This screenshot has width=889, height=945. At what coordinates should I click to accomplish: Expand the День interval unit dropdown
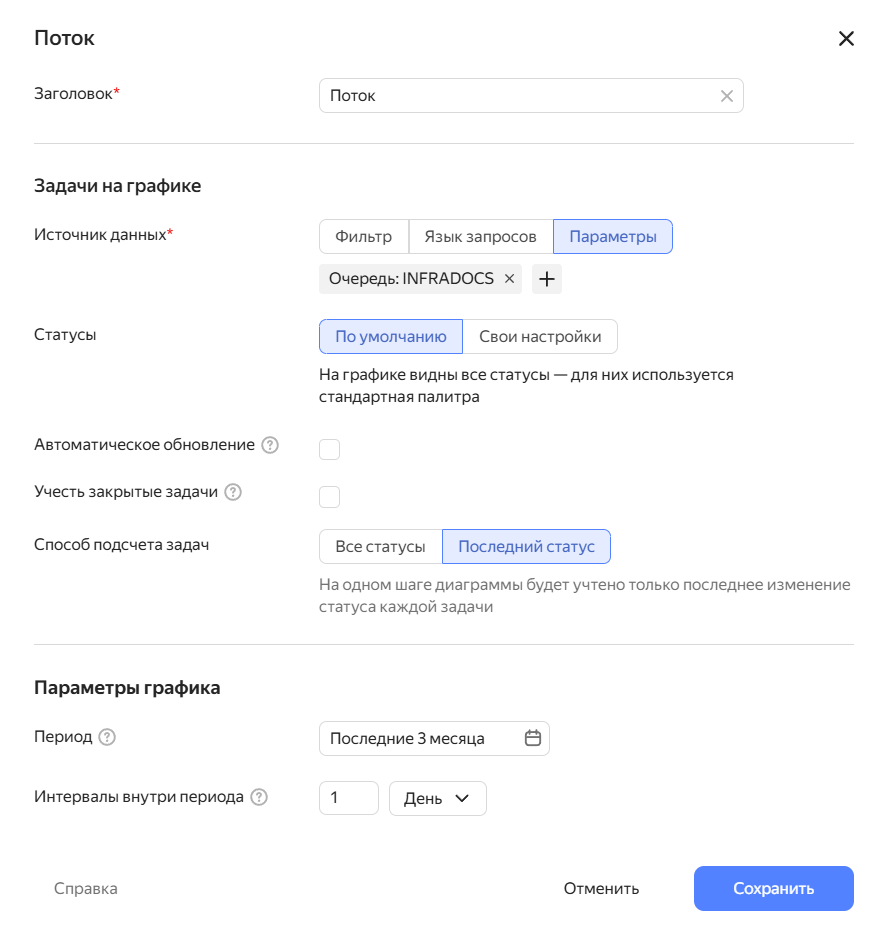438,799
